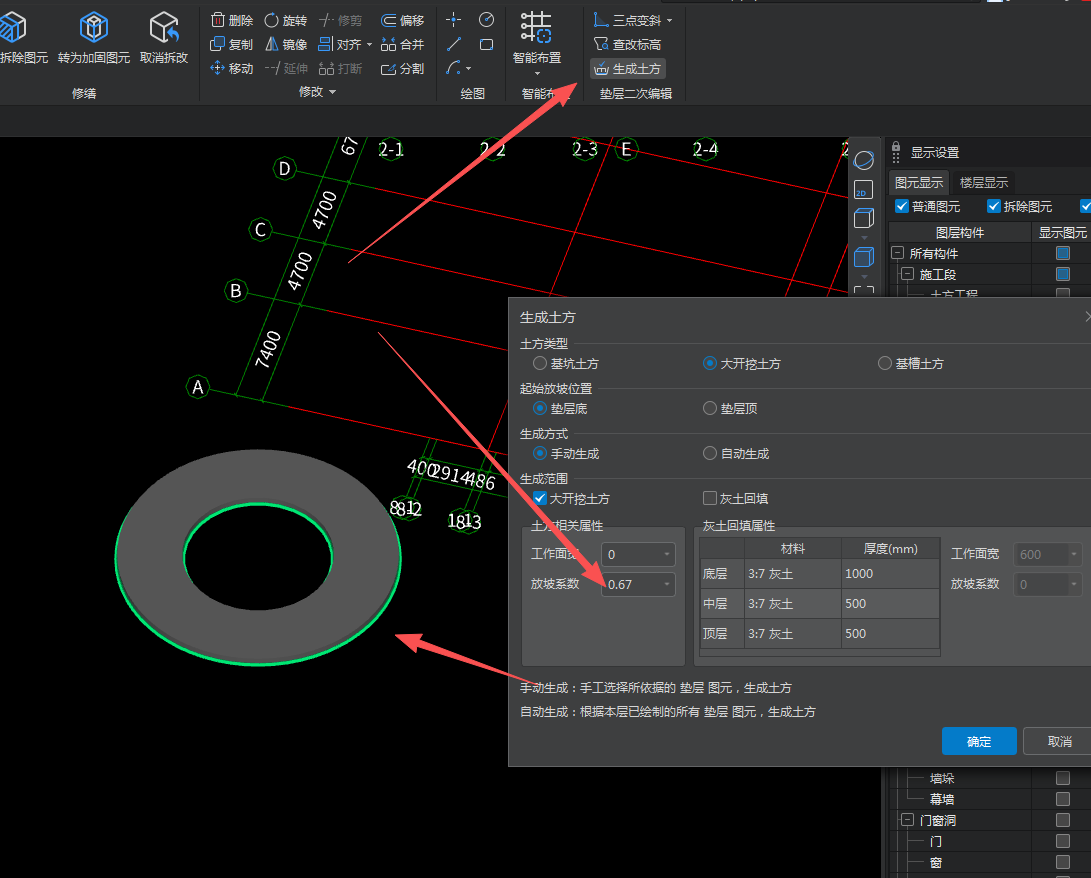Click 三点变斜 three-point slope tool
Image resolution: width=1091 pixels, height=878 pixels.
627,20
